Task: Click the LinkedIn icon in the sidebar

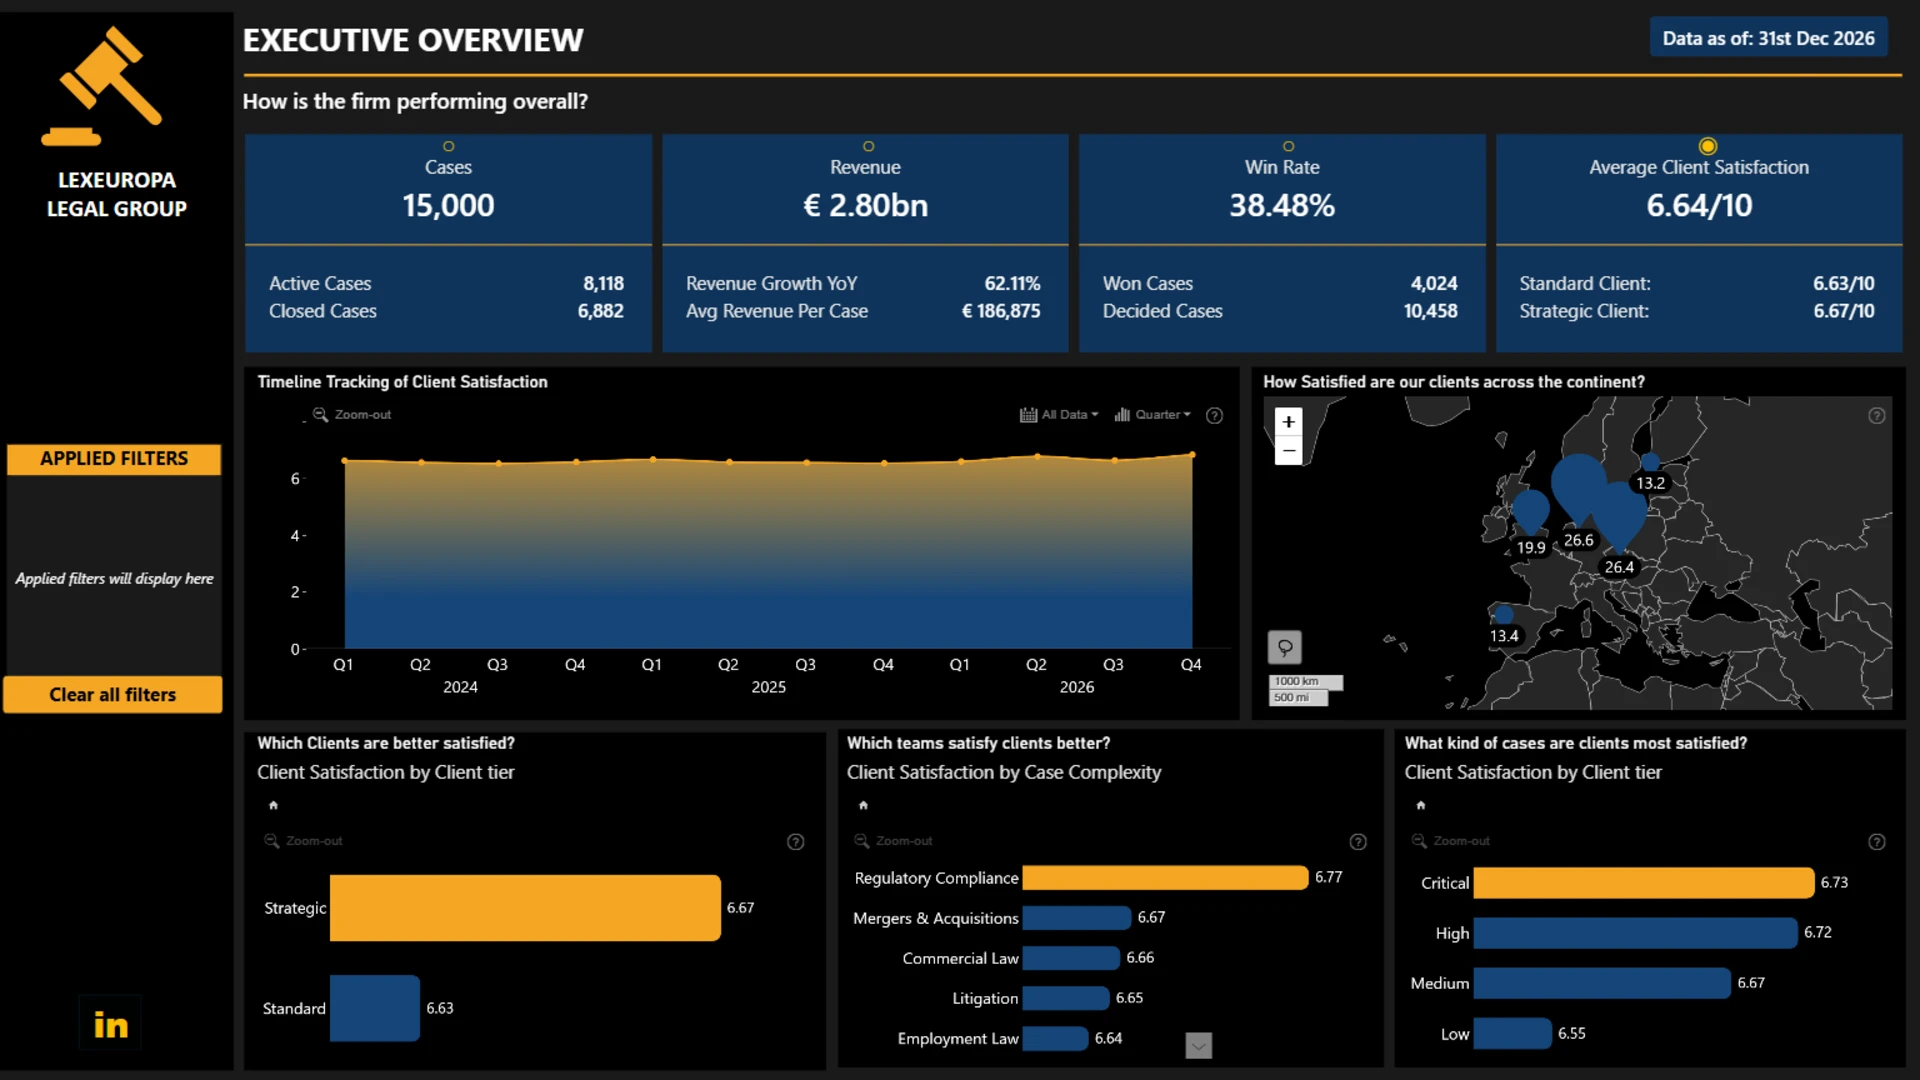Action: point(110,1024)
